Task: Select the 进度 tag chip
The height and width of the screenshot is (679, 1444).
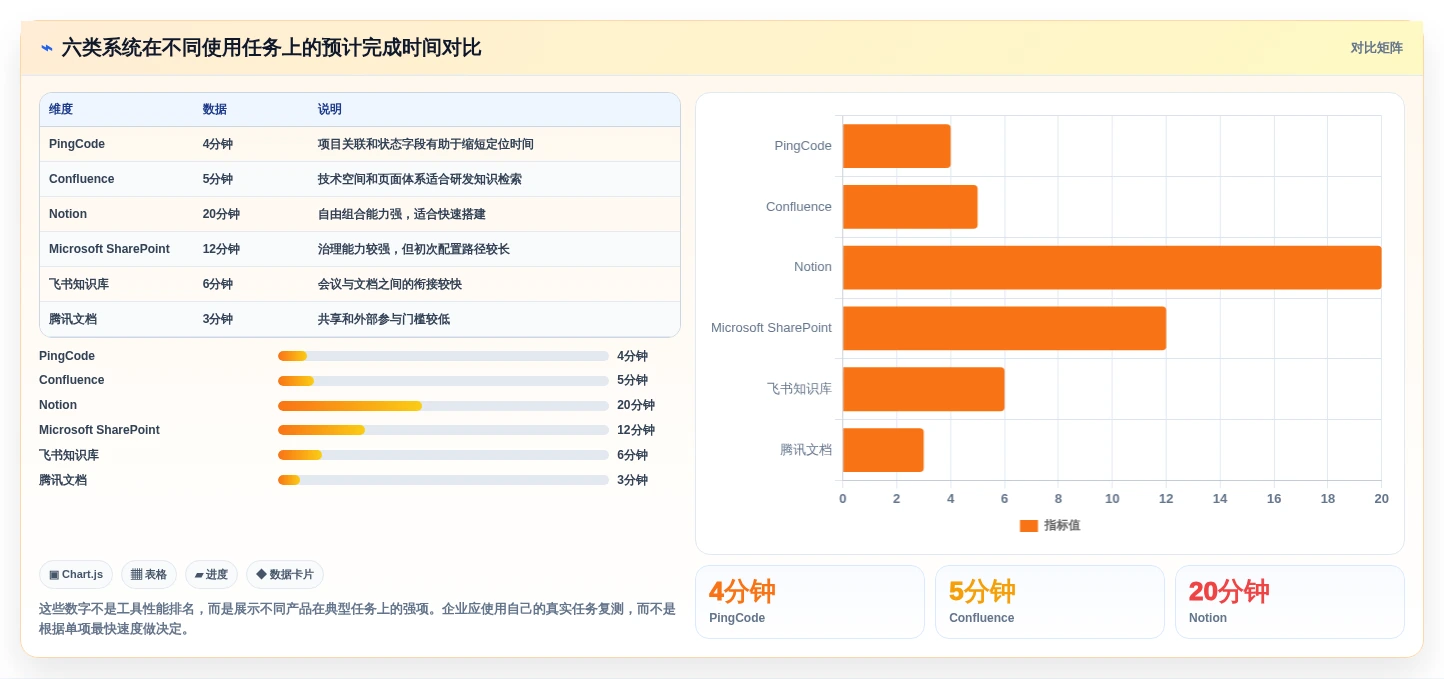Action: 211,574
